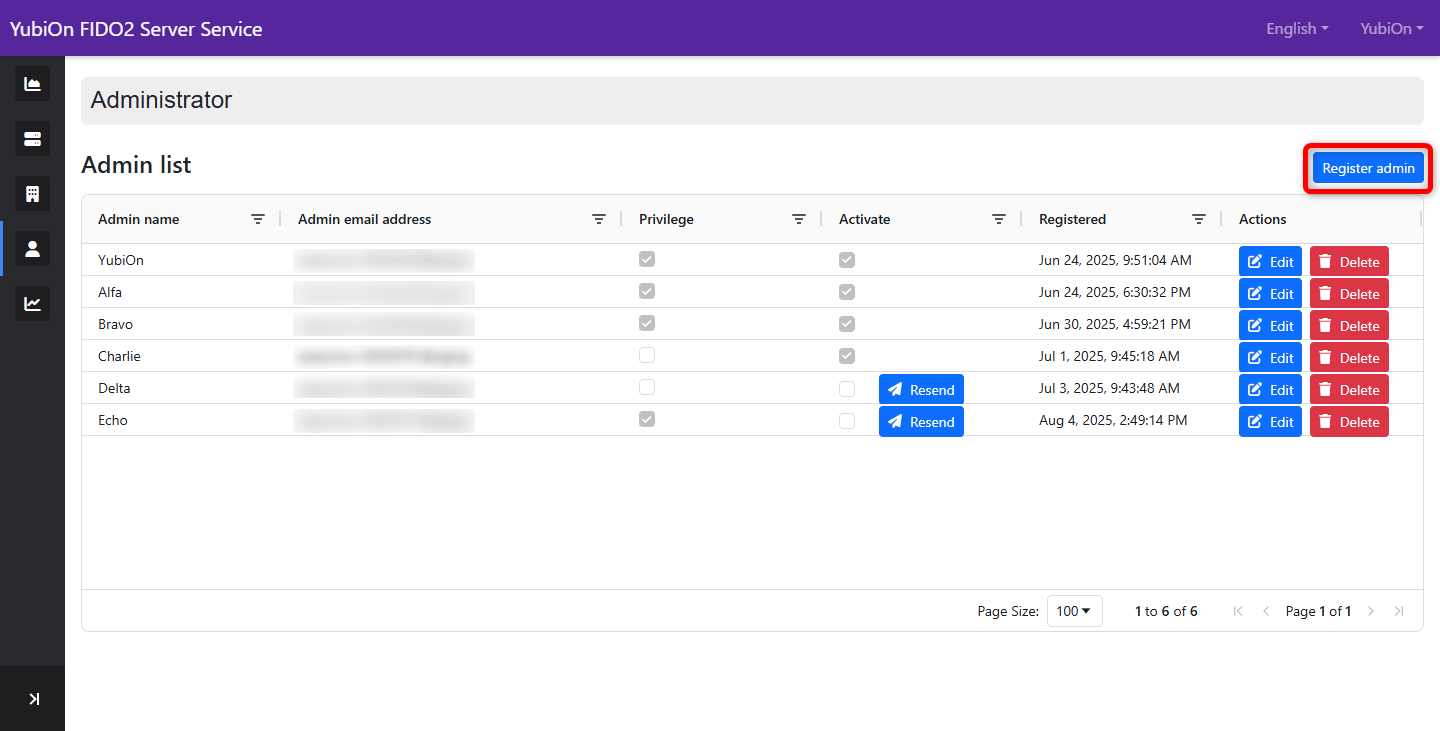The image size is (1440, 731).
Task: Delete the Charlie admin
Action: (1349, 358)
